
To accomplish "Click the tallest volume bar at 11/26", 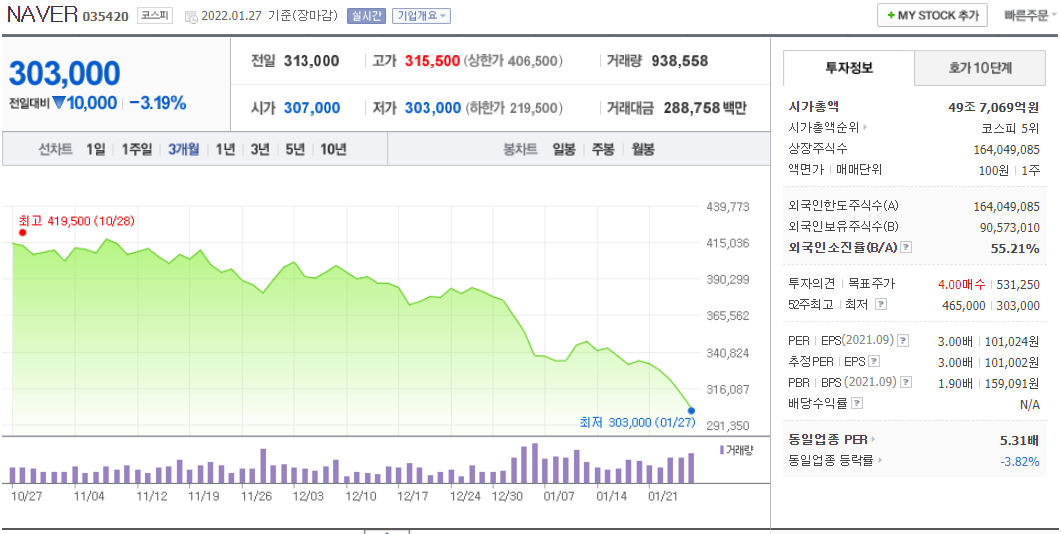I will tap(263, 466).
